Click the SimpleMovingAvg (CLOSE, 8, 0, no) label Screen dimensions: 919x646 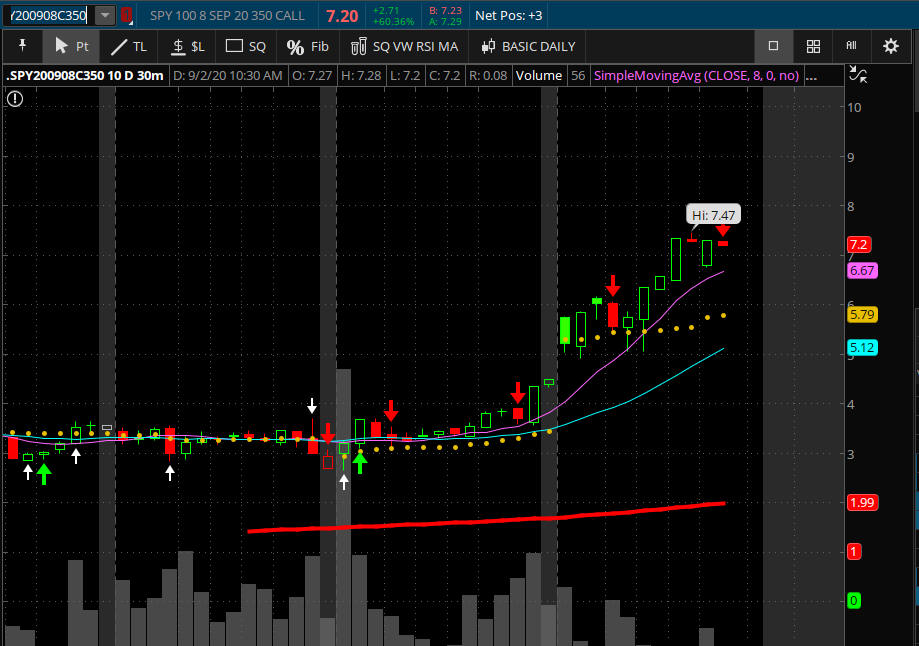pos(696,76)
